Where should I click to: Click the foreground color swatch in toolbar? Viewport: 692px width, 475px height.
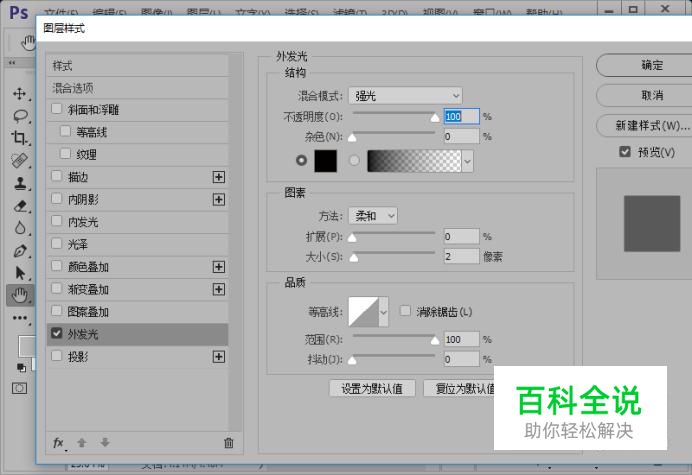[26, 346]
